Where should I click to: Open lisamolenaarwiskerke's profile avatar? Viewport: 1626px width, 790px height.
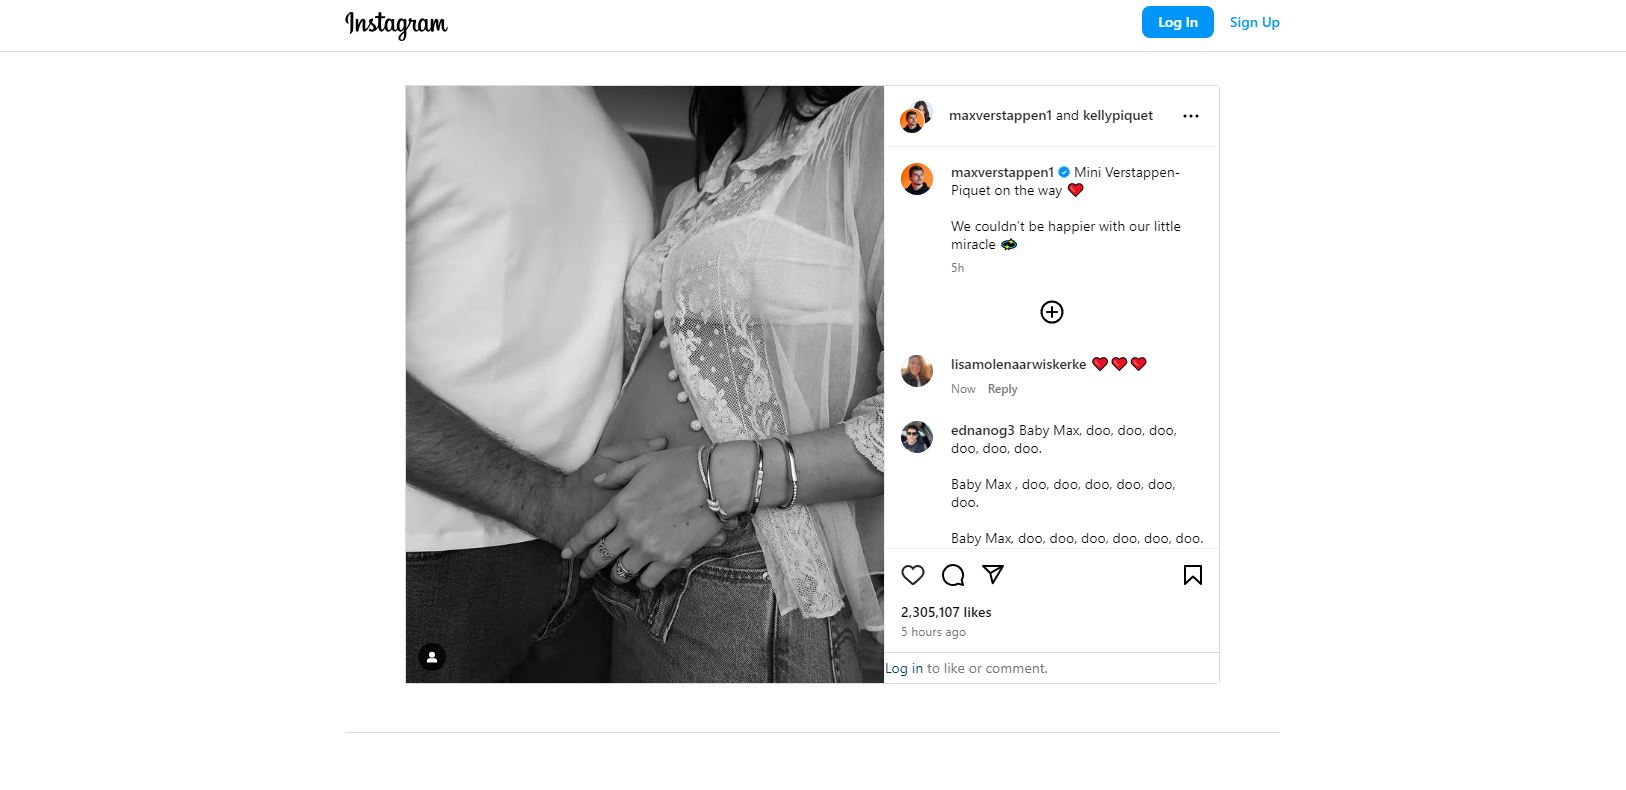coord(917,371)
